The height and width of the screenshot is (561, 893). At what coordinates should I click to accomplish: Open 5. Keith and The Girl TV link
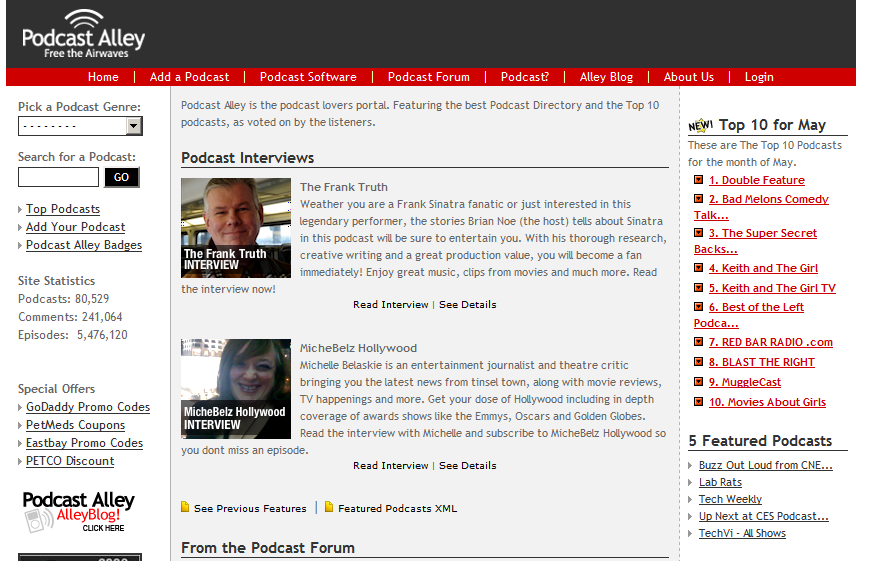click(772, 288)
